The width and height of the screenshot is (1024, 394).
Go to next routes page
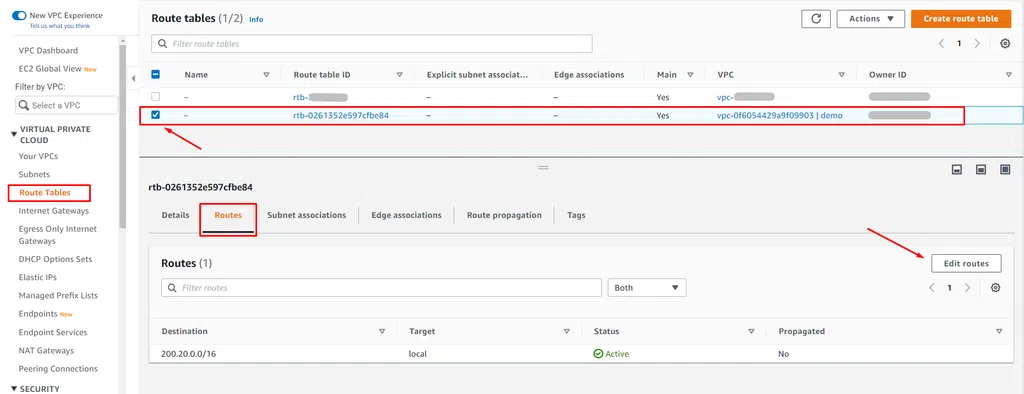pyautogui.click(x=968, y=287)
